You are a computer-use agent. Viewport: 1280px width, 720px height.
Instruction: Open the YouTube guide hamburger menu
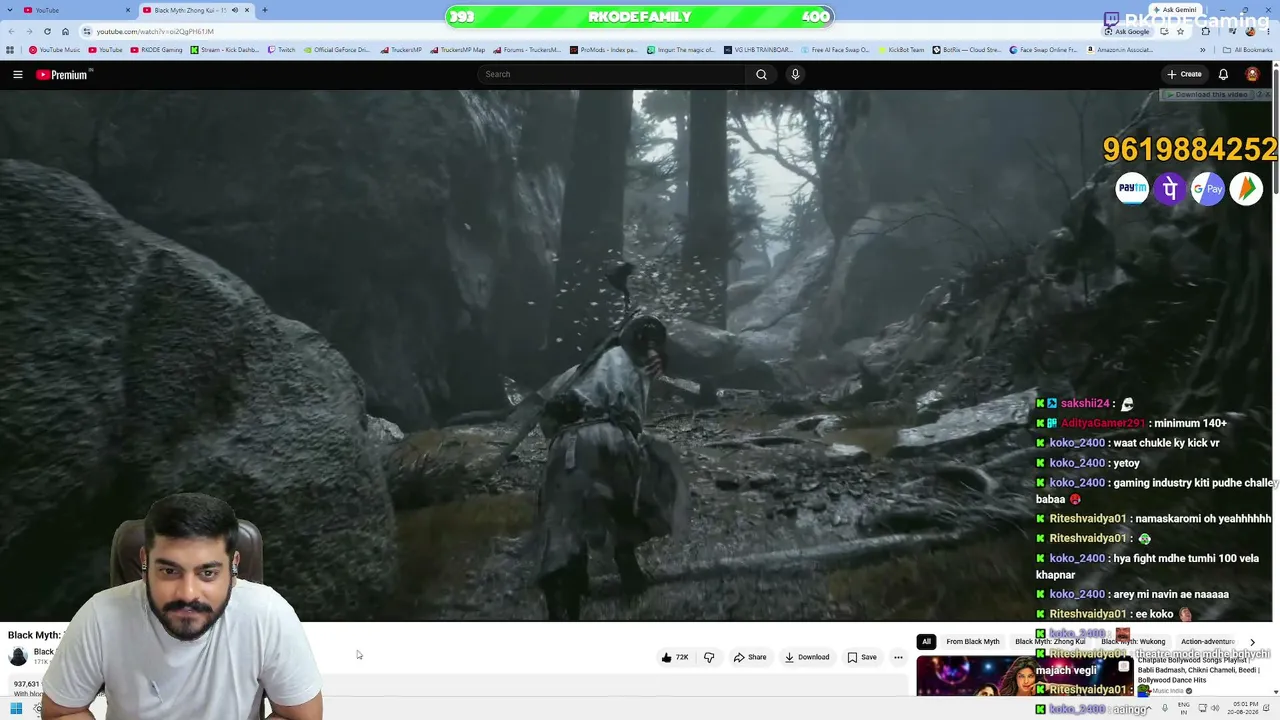coord(18,74)
